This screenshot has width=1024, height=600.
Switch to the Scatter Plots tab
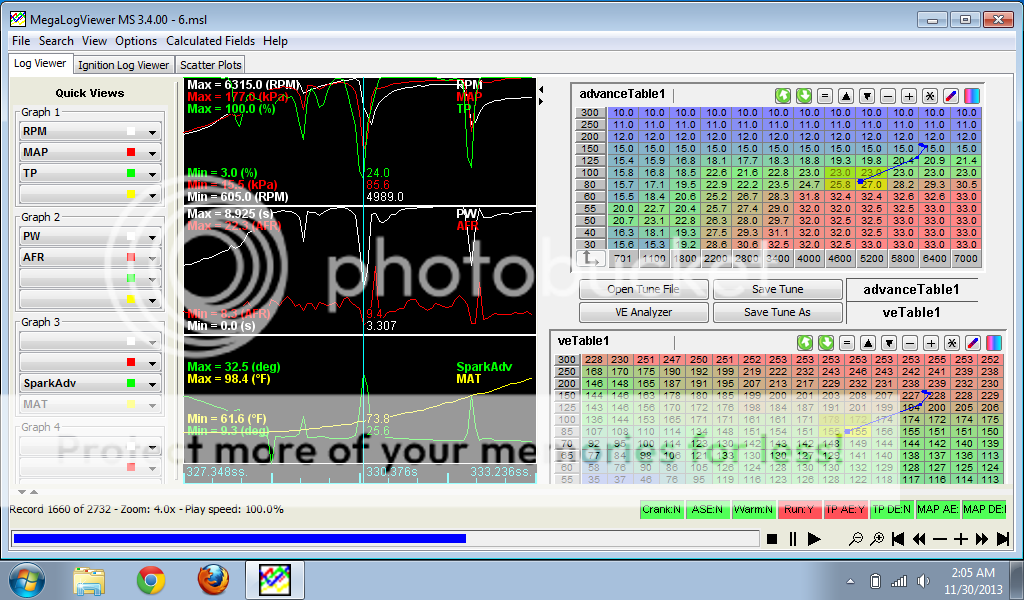tap(209, 65)
